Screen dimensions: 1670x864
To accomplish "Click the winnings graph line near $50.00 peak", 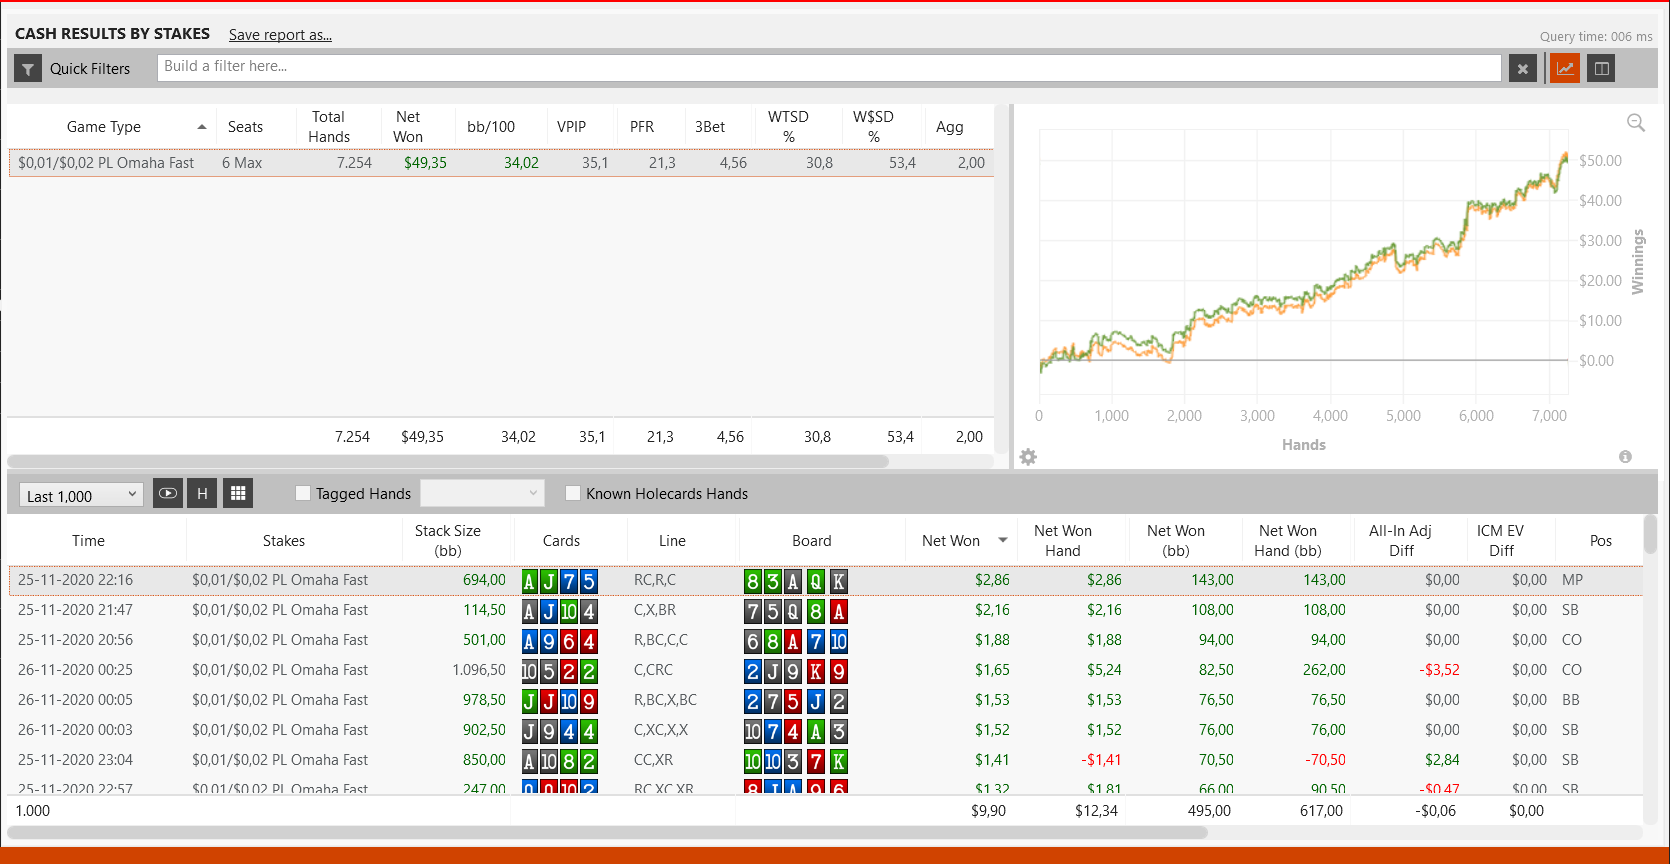I will coord(1565,156).
